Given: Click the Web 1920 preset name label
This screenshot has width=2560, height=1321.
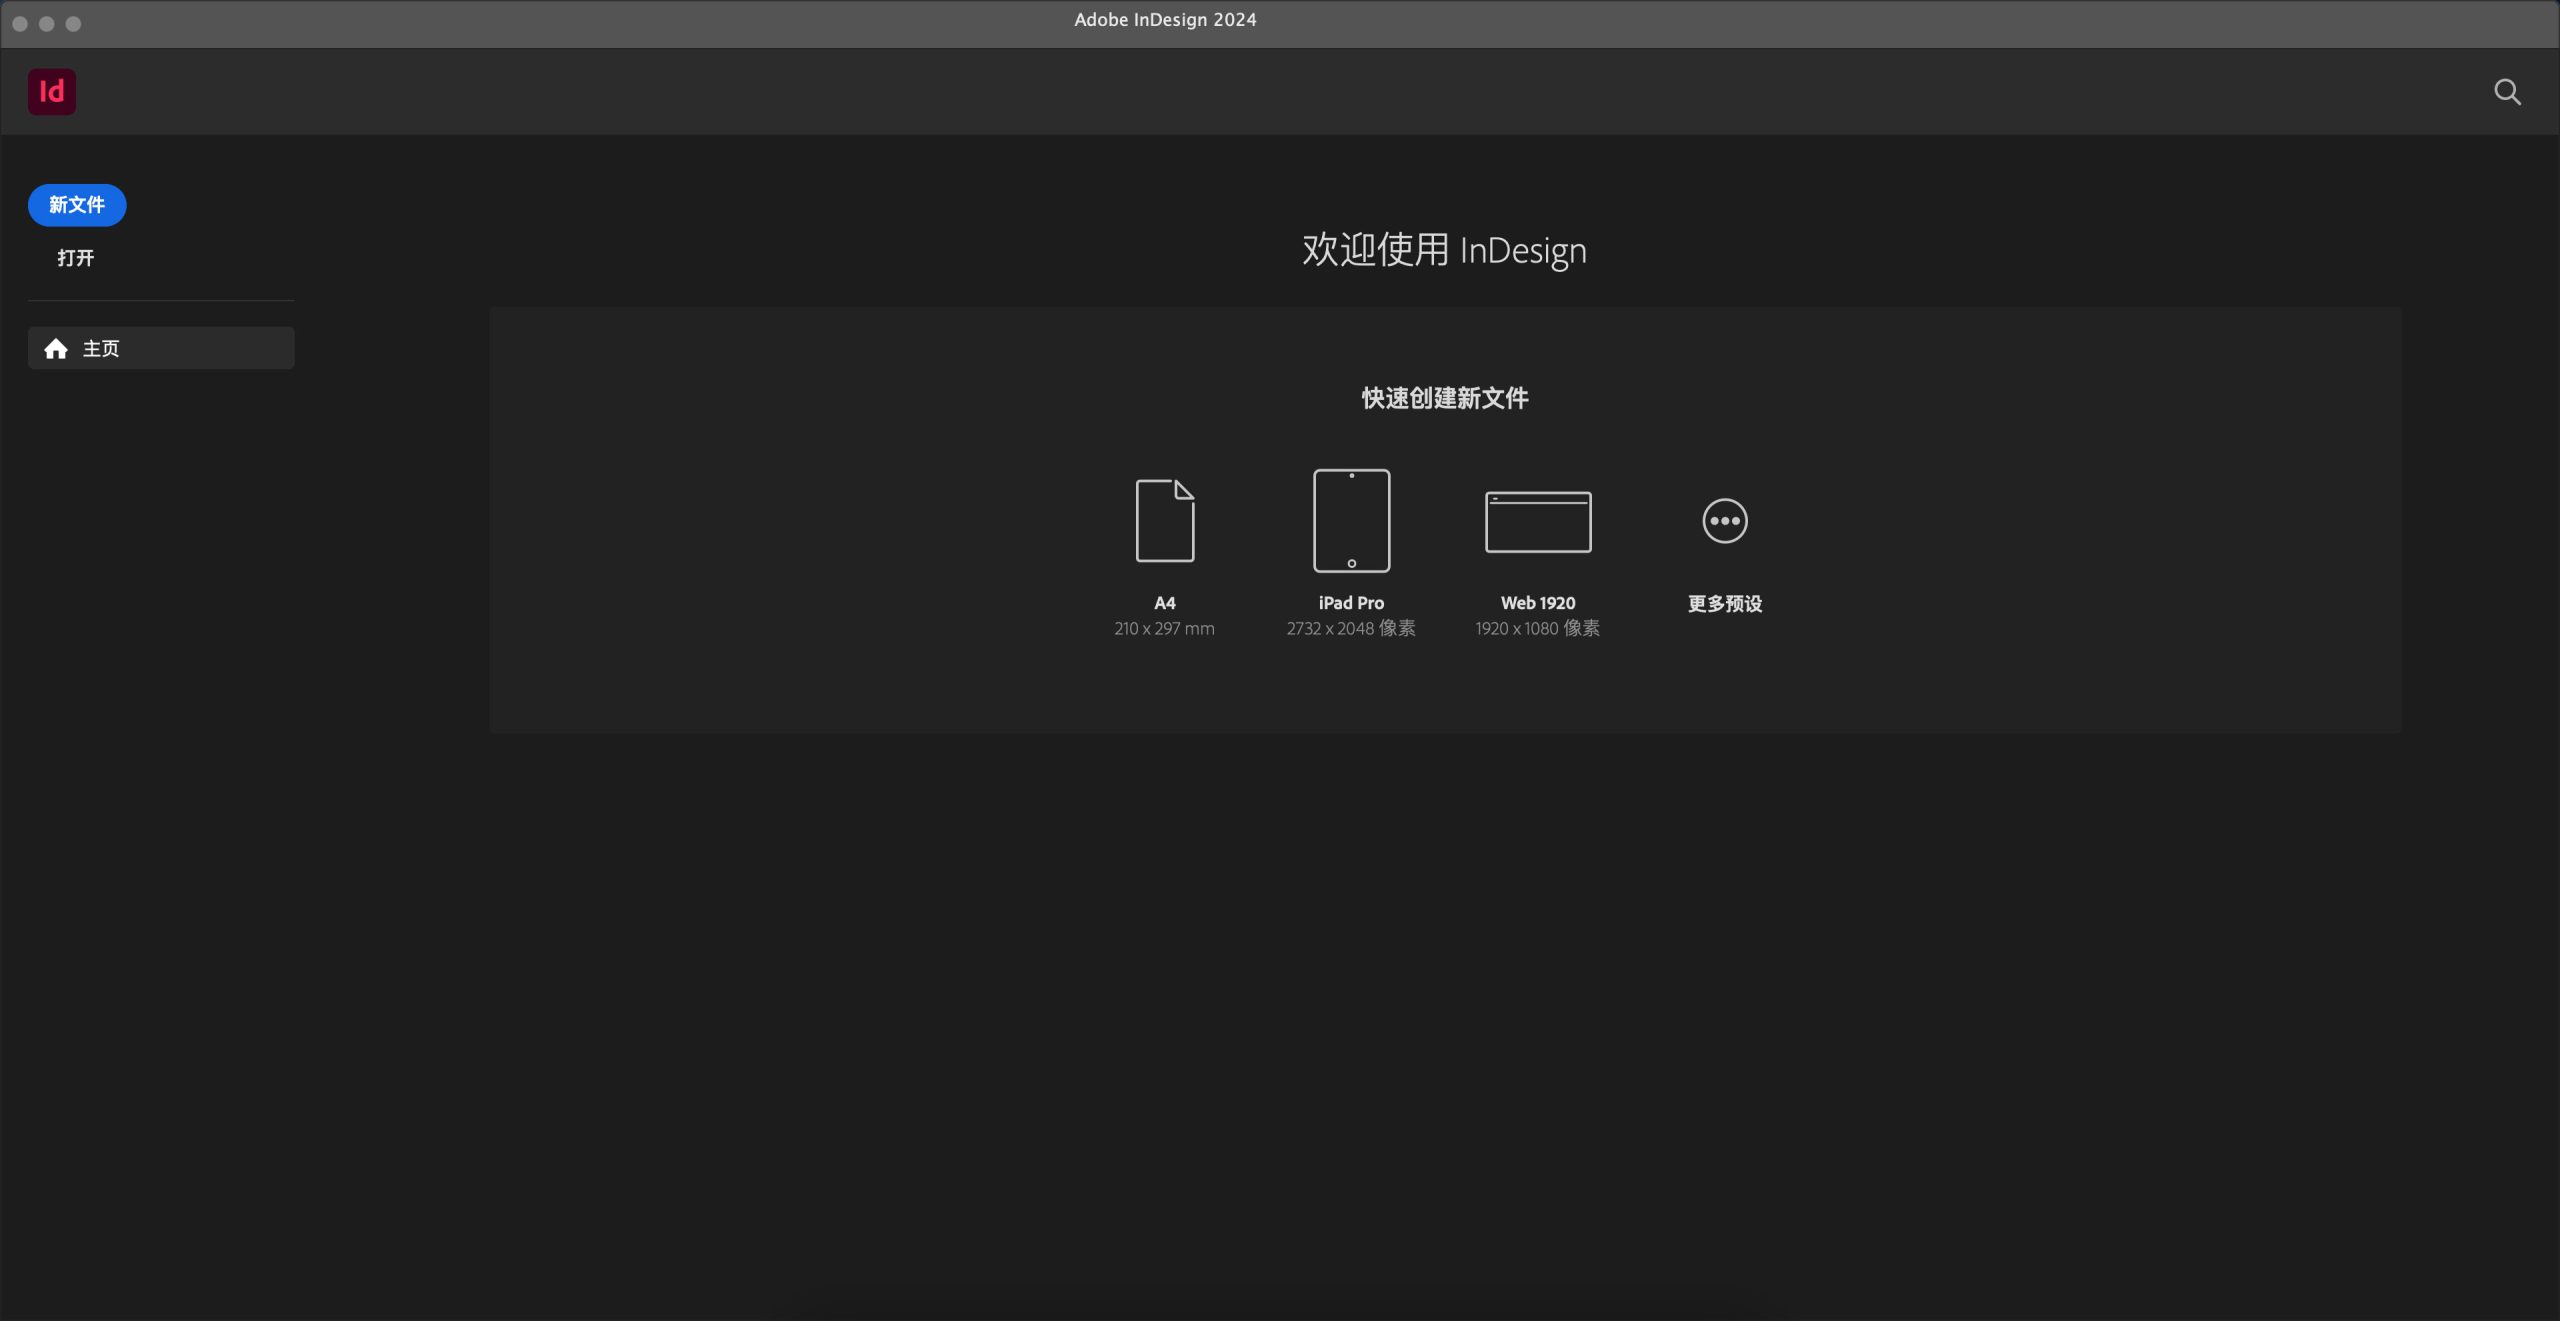Looking at the screenshot, I should coord(1538,603).
